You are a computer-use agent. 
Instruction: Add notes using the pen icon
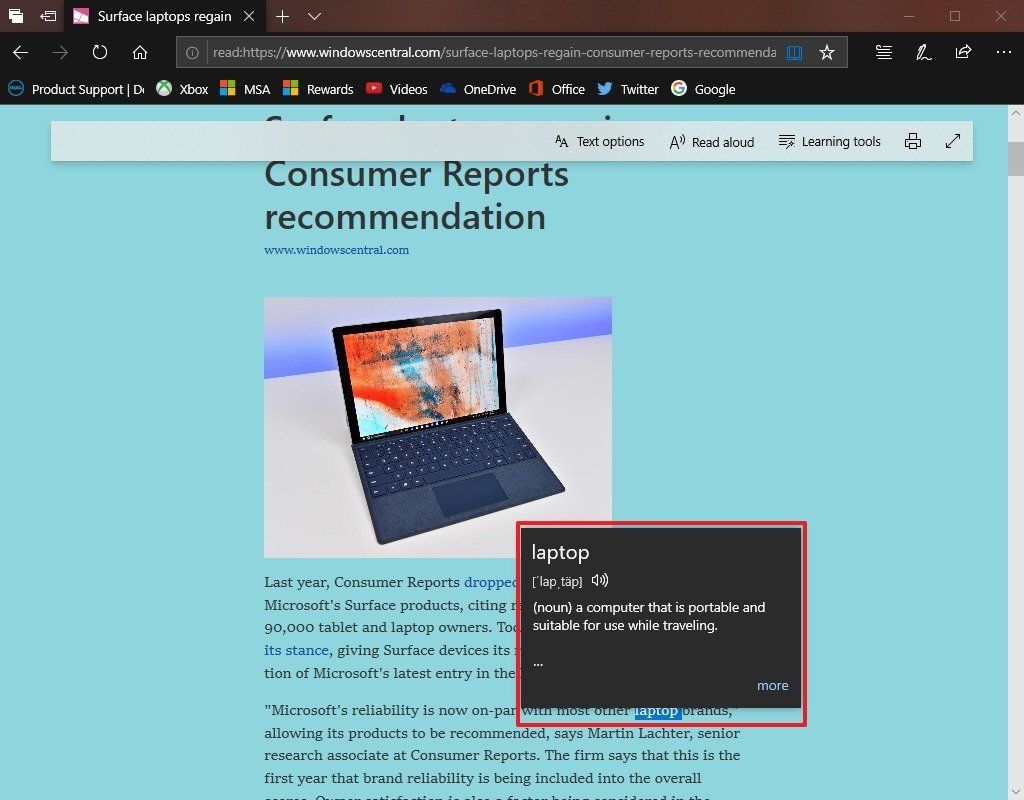922,52
